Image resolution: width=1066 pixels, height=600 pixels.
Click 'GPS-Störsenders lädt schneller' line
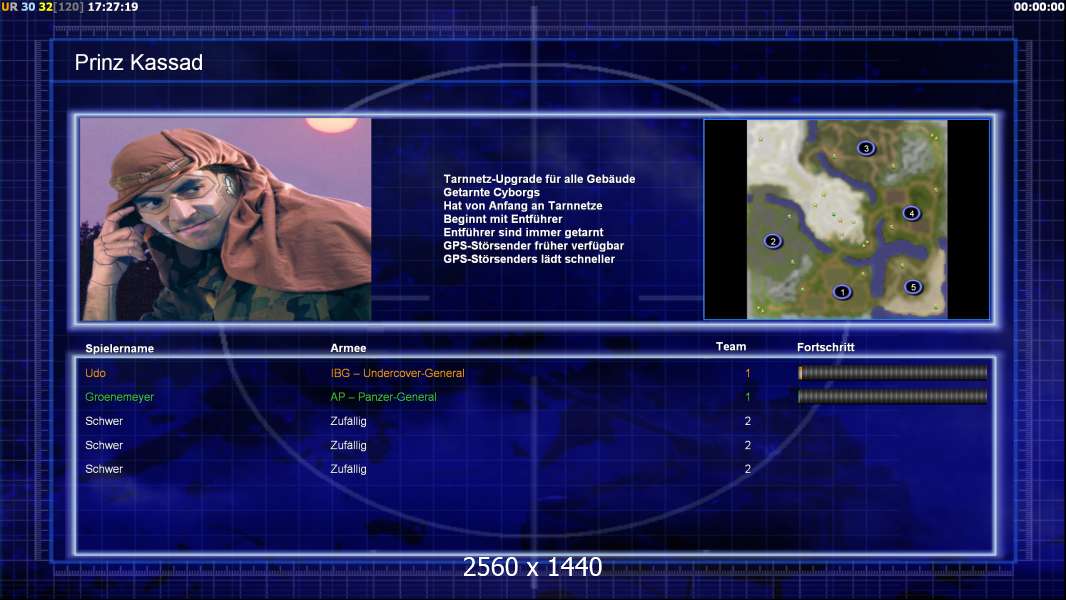point(529,259)
